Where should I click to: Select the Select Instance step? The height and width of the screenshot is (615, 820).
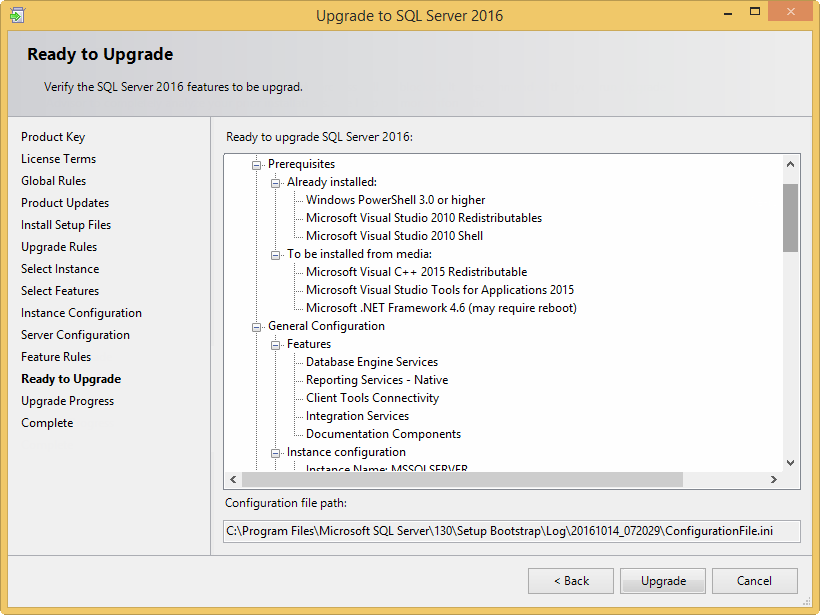pos(60,269)
